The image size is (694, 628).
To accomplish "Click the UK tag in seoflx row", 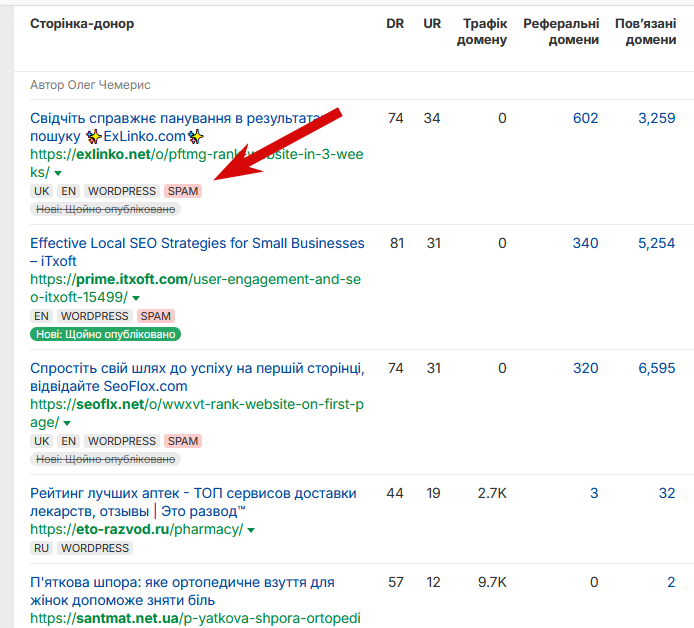I will pos(42,441).
